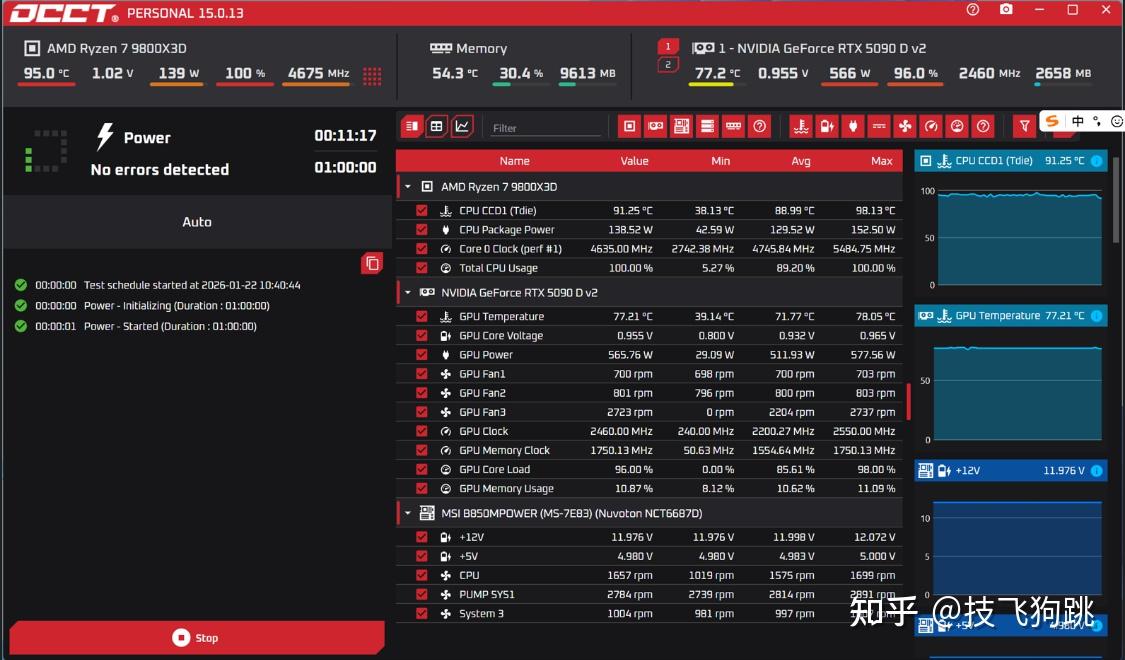Screen dimensions: 1125x660
Task: Toggle the storage sensors filter icon
Action: tap(707, 126)
